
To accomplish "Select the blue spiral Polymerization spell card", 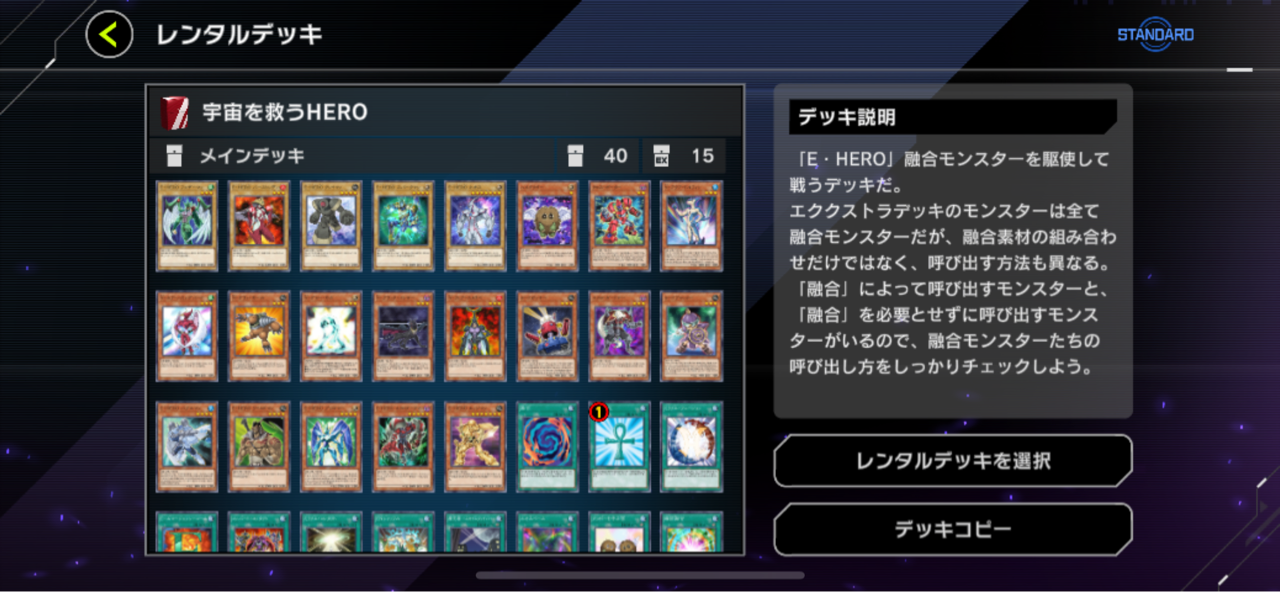I will (547, 447).
